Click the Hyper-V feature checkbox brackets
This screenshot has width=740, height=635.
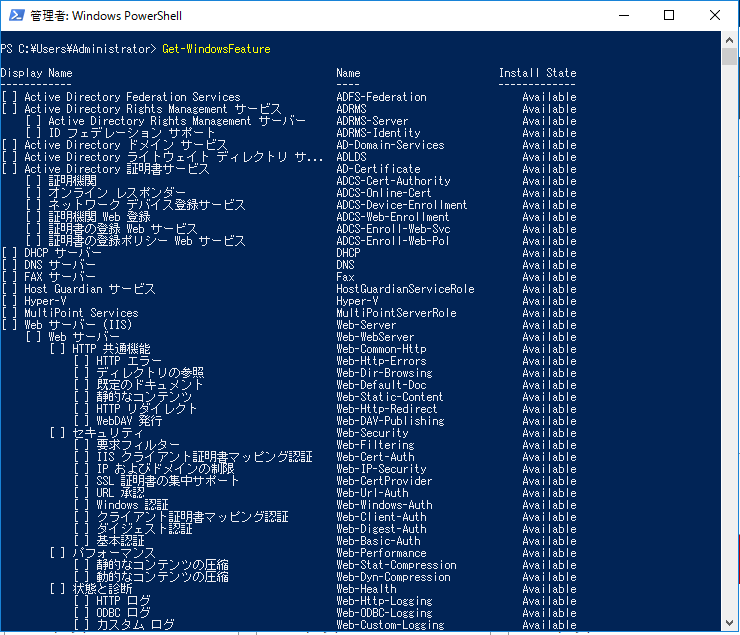point(9,301)
